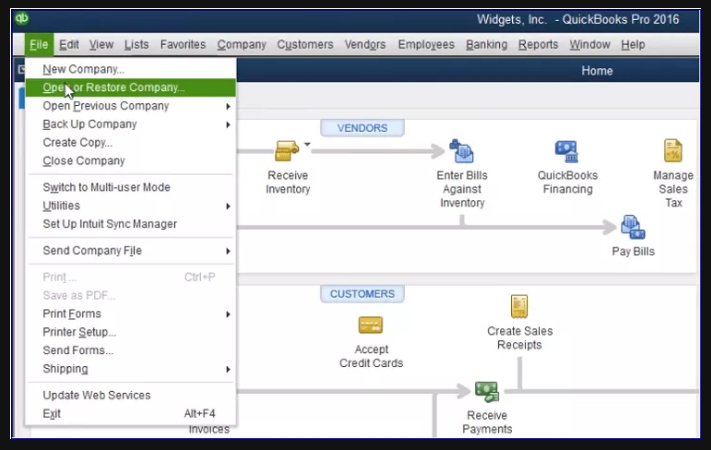Screen dimensions: 711x450
Task: Click the Receive Payments icon
Action: [x=487, y=391]
